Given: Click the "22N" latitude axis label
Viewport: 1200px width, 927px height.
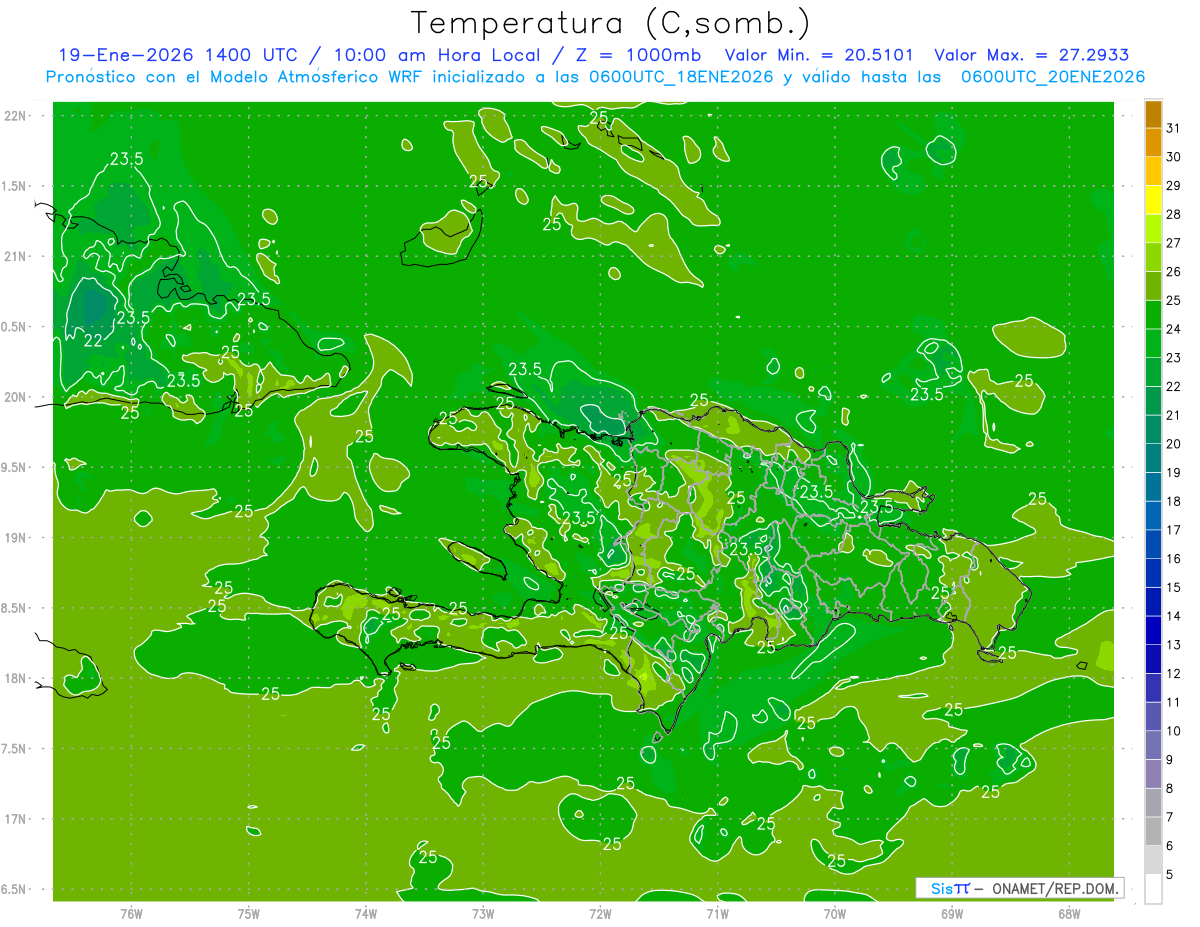Looking at the screenshot, I should pyautogui.click(x=15, y=115).
